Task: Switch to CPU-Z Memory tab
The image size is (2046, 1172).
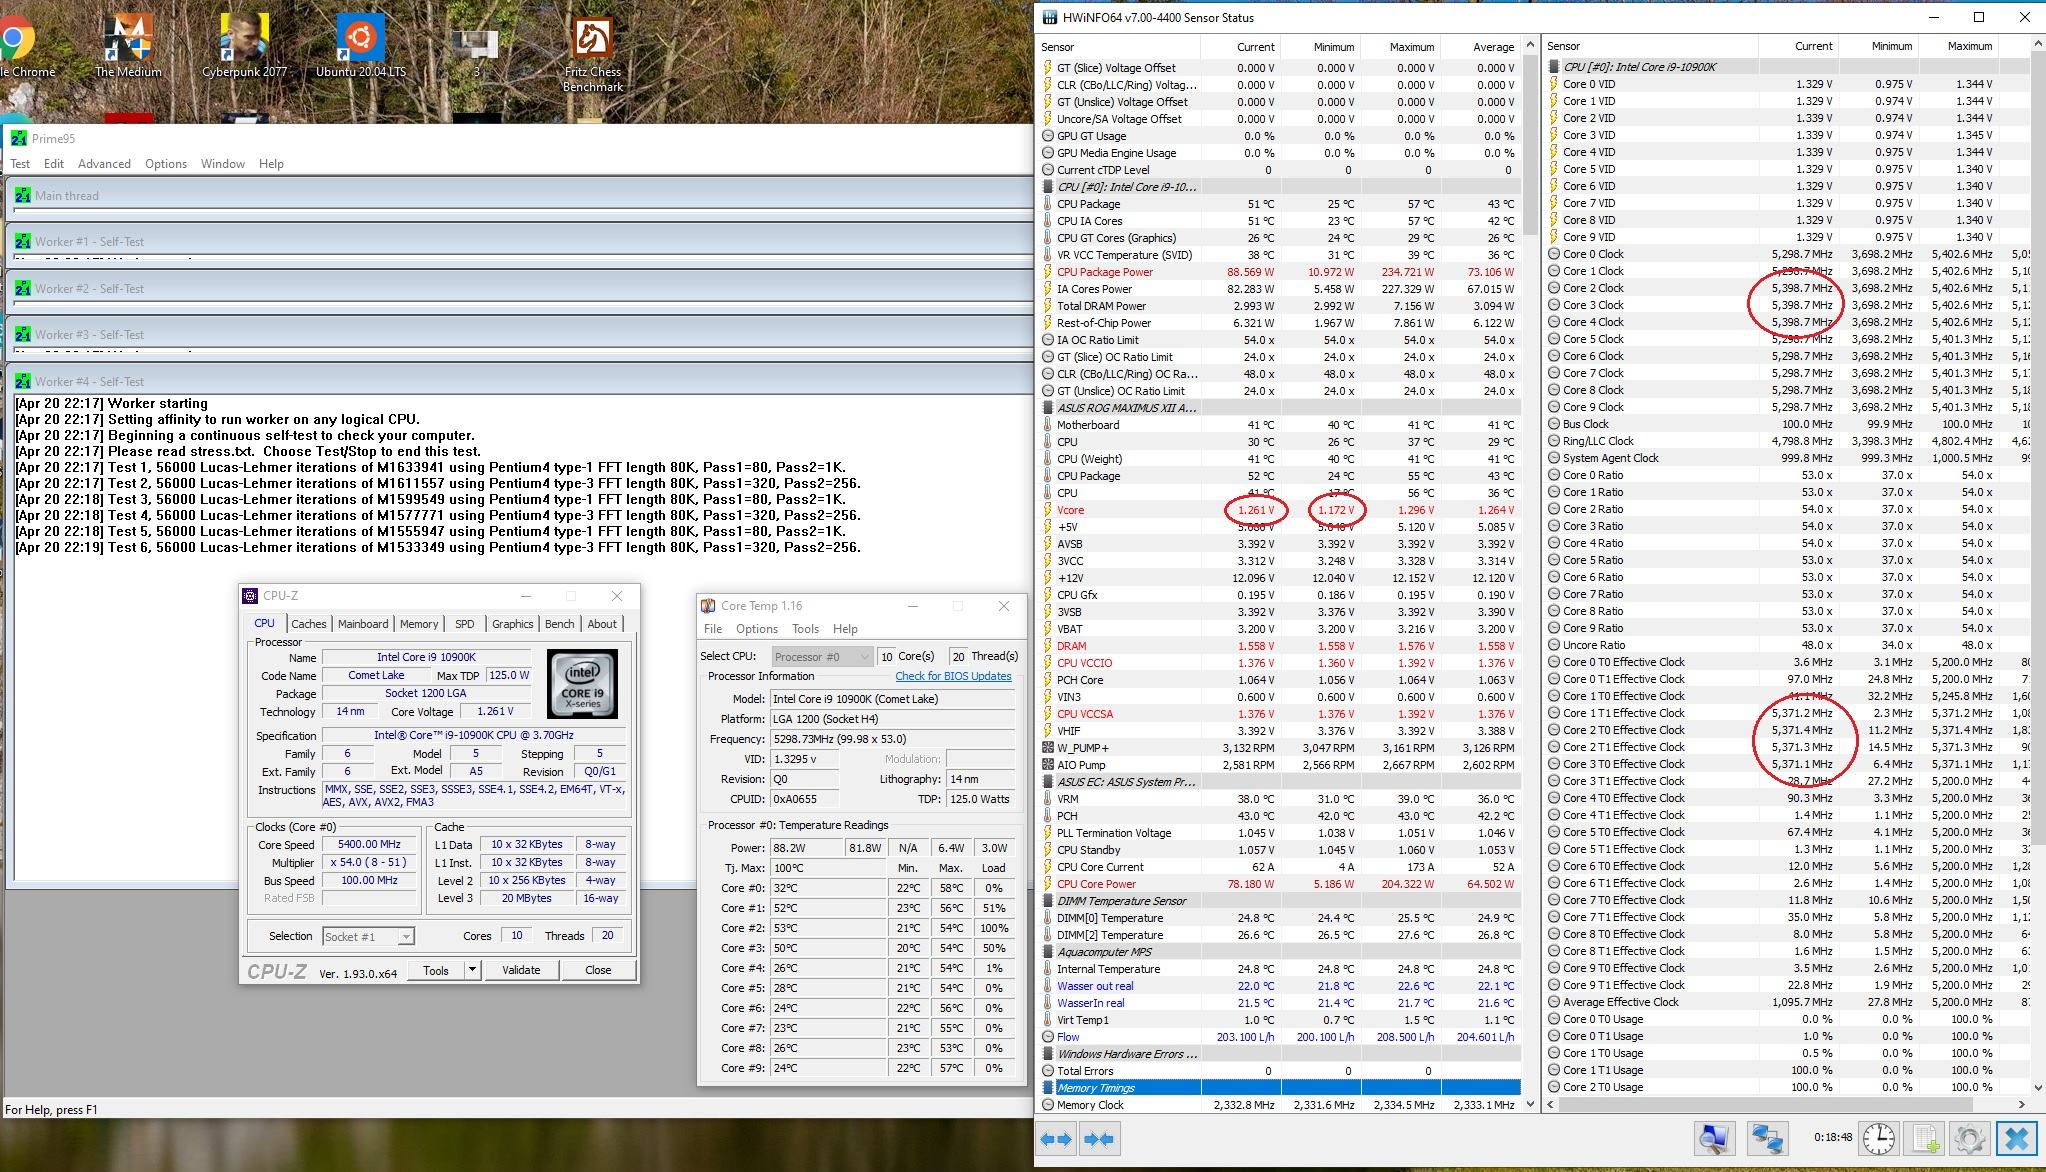Action: pyautogui.click(x=419, y=624)
